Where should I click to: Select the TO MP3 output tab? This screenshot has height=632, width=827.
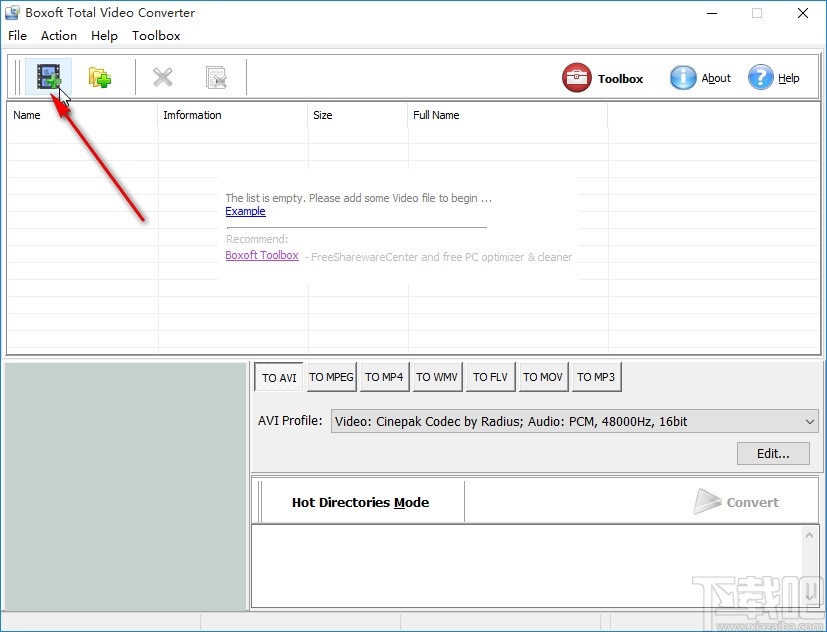596,377
